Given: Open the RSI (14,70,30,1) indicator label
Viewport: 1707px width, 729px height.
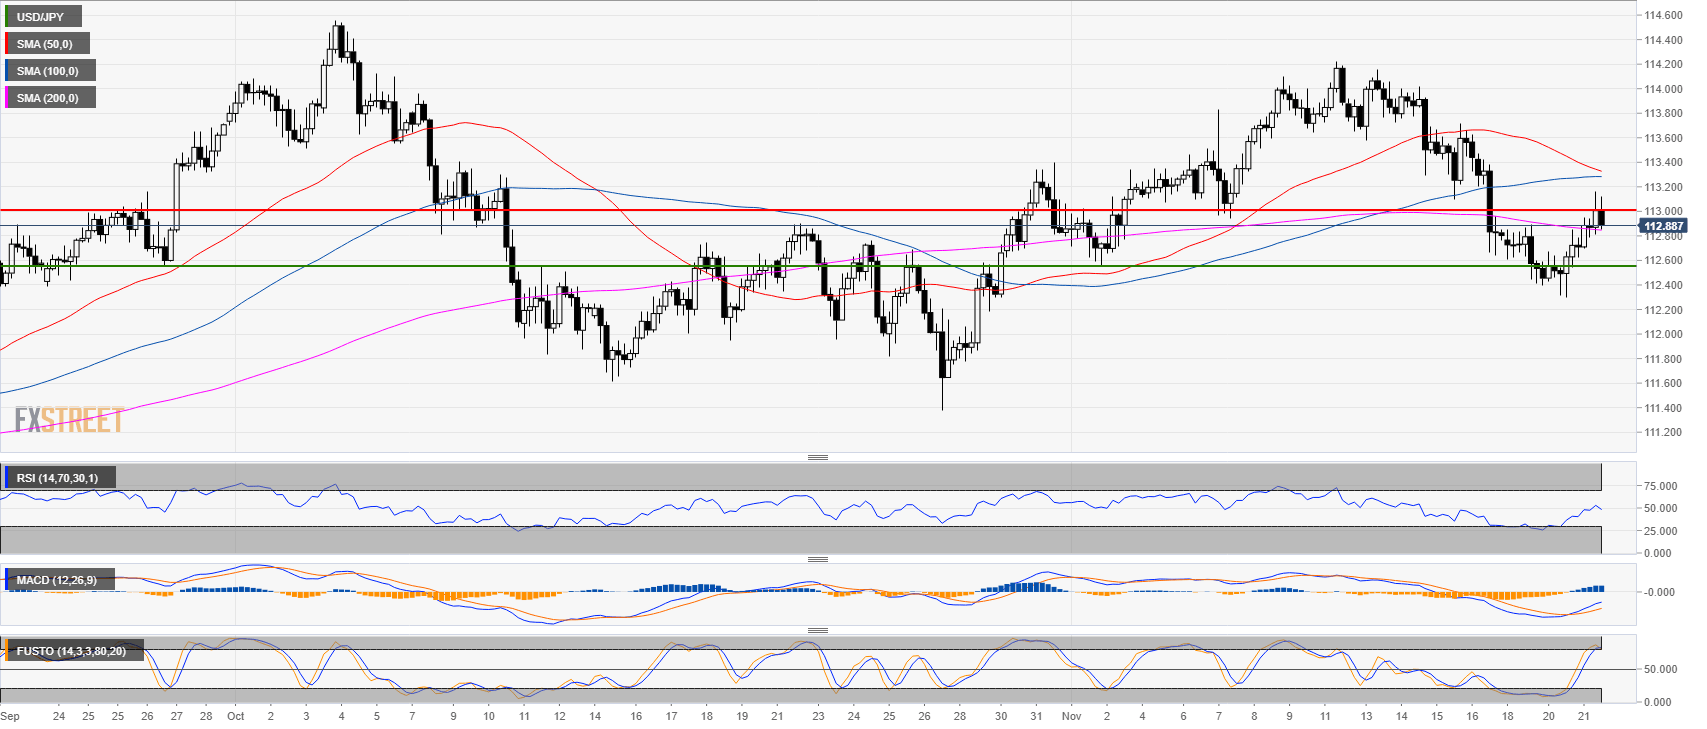Looking at the screenshot, I should [58, 478].
